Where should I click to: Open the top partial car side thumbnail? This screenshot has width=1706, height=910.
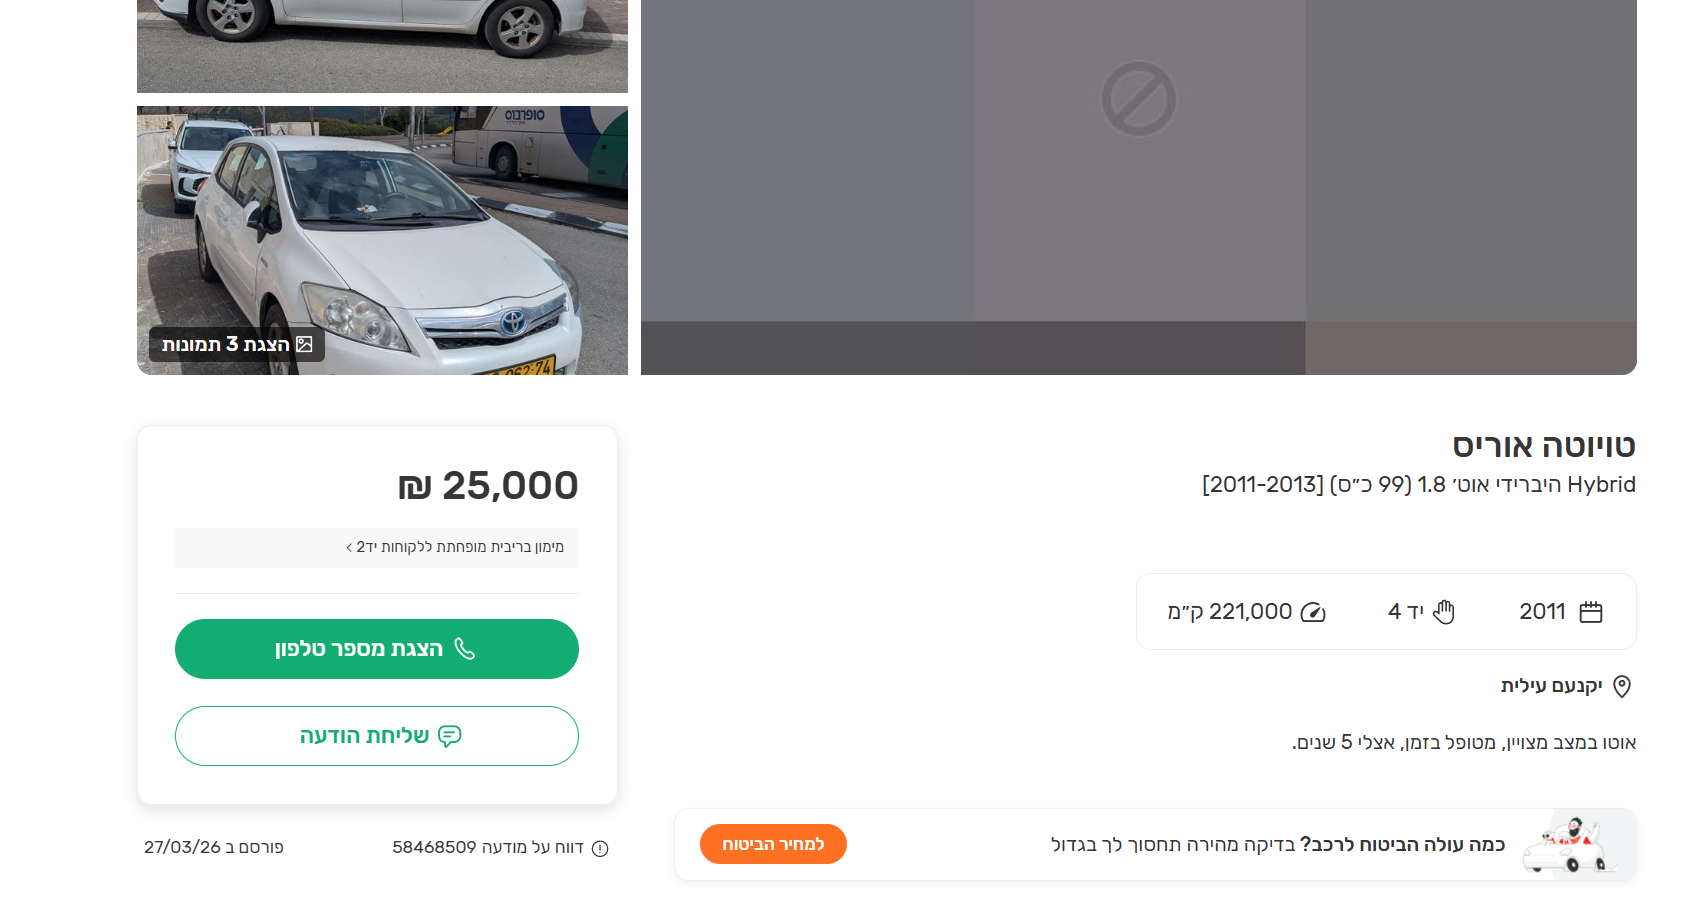(x=382, y=45)
